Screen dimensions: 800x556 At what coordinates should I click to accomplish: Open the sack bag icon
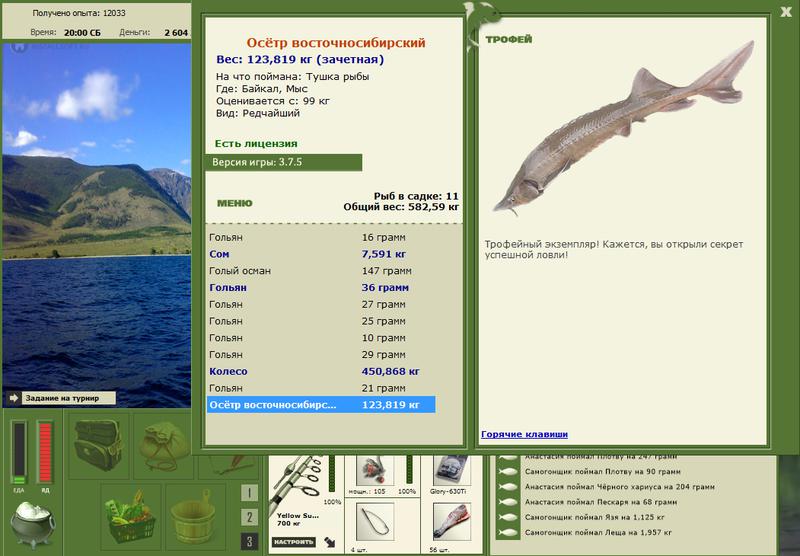point(163,445)
